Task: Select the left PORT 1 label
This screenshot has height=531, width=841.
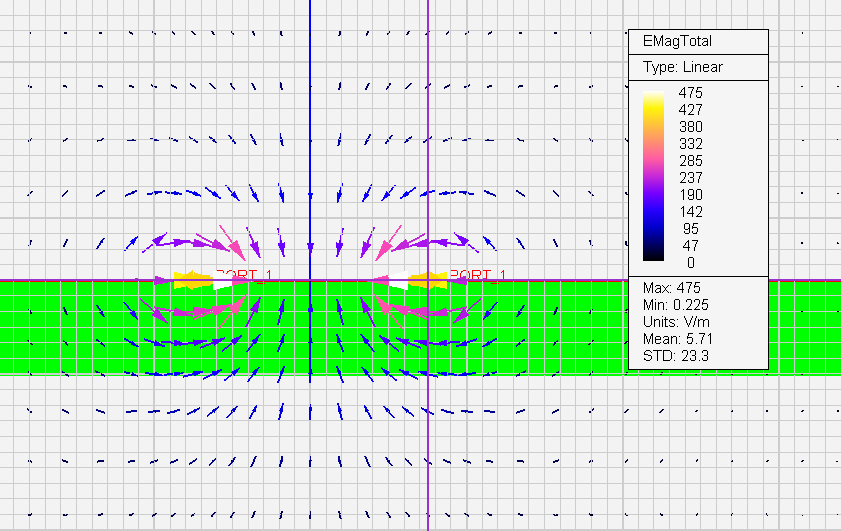Action: point(243,274)
